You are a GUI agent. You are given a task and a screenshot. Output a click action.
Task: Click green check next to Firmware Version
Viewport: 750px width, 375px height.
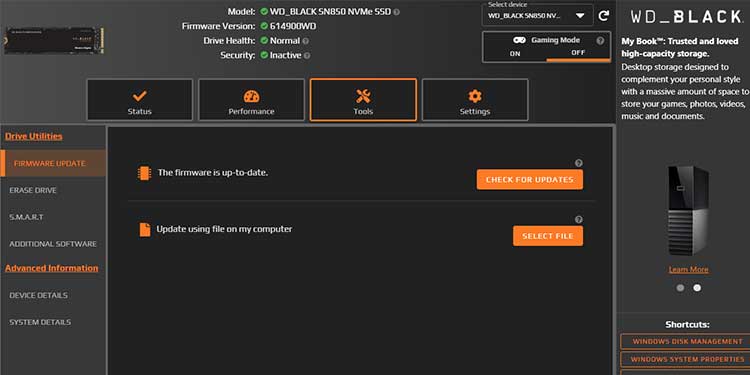pos(264,26)
